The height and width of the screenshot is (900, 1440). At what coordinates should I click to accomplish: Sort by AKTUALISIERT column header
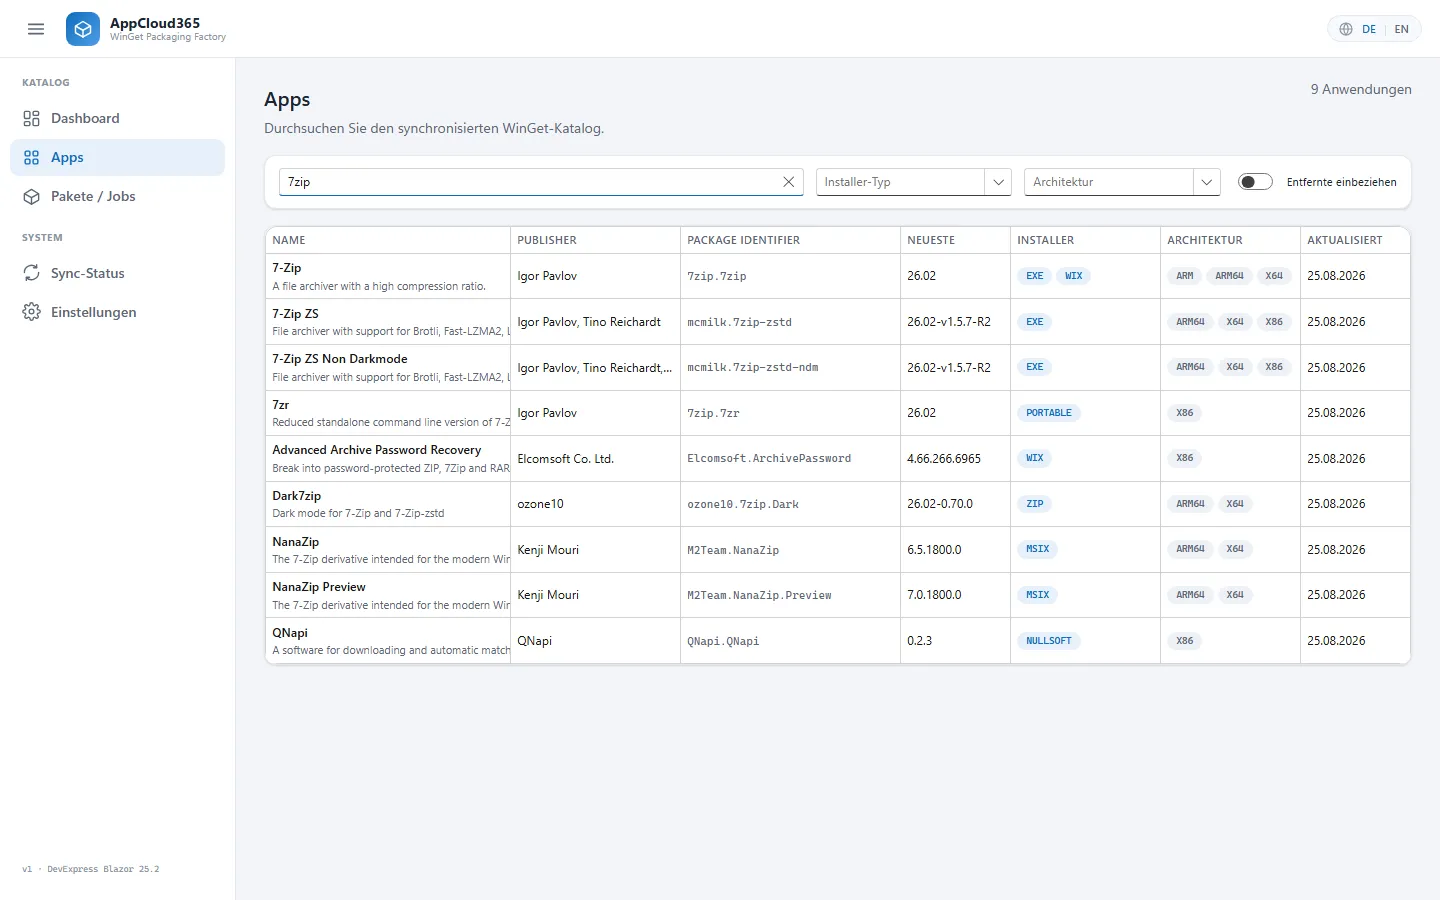[x=1355, y=240]
